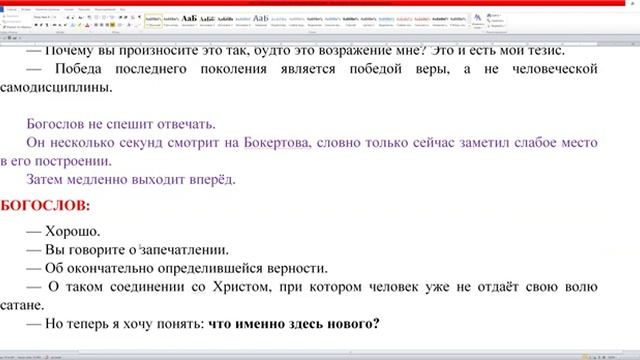The height and width of the screenshot is (360, 640).
Task: Align paragraph to the right
Action: coord(107,25)
